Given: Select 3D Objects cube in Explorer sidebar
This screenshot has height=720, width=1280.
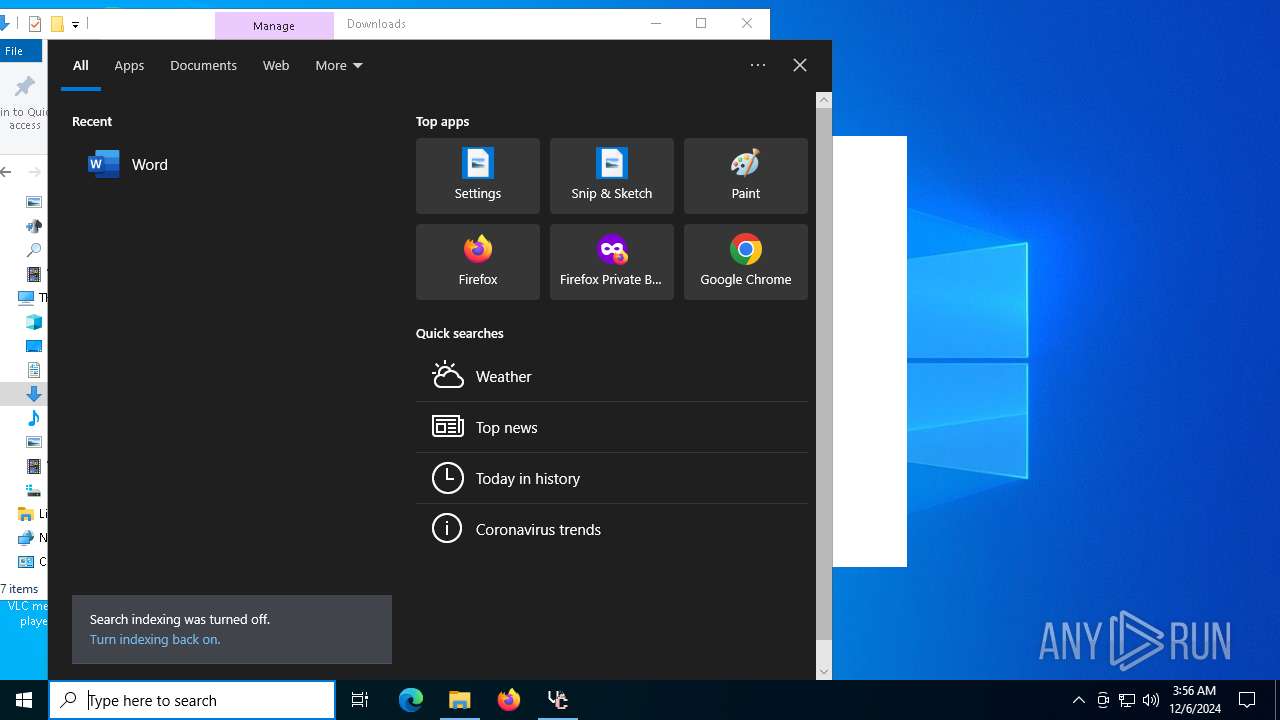Looking at the screenshot, I should (x=33, y=322).
